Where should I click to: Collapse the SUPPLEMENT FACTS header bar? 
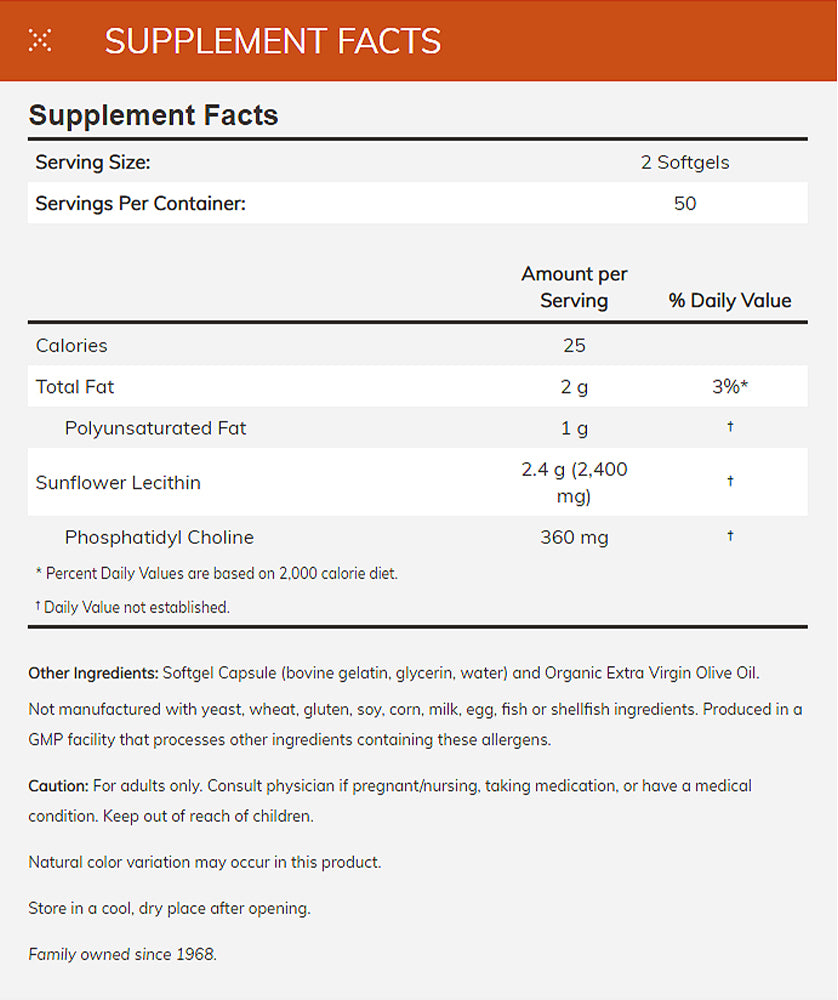[x=272, y=41]
